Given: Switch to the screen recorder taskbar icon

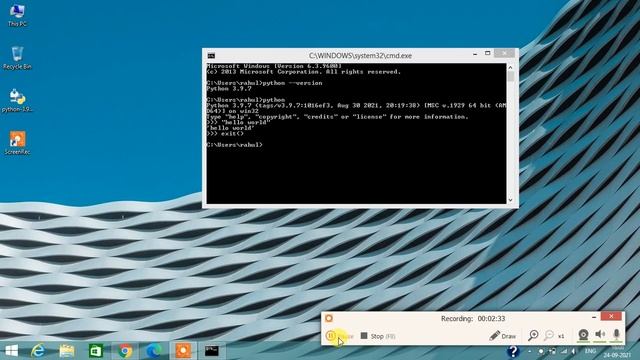Looking at the screenshot, I should pos(183,351).
